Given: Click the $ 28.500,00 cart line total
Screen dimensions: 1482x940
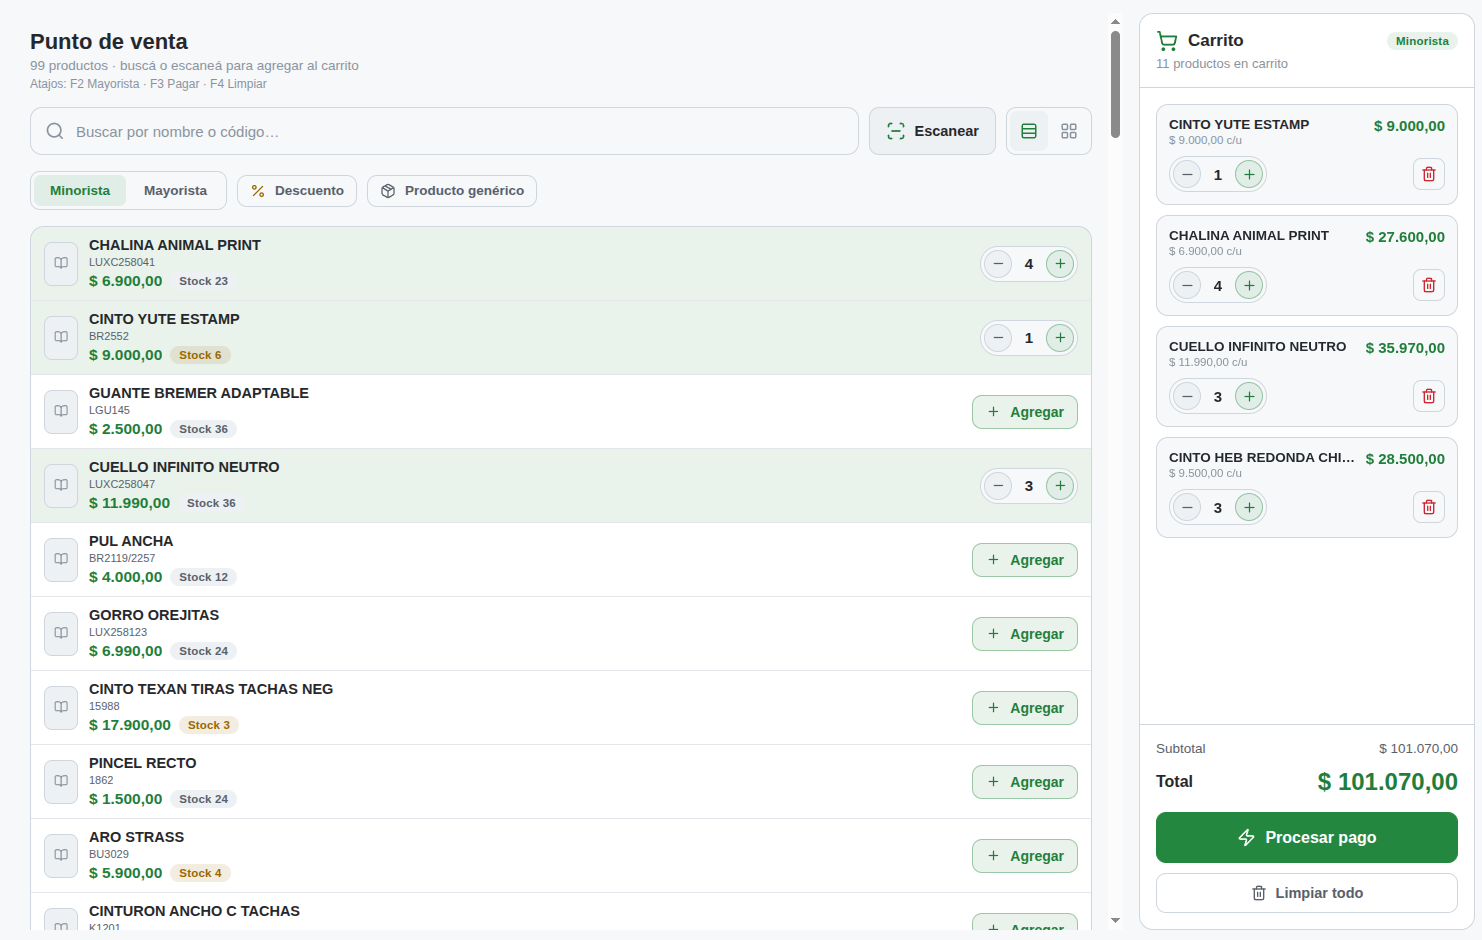Looking at the screenshot, I should coord(1405,459).
